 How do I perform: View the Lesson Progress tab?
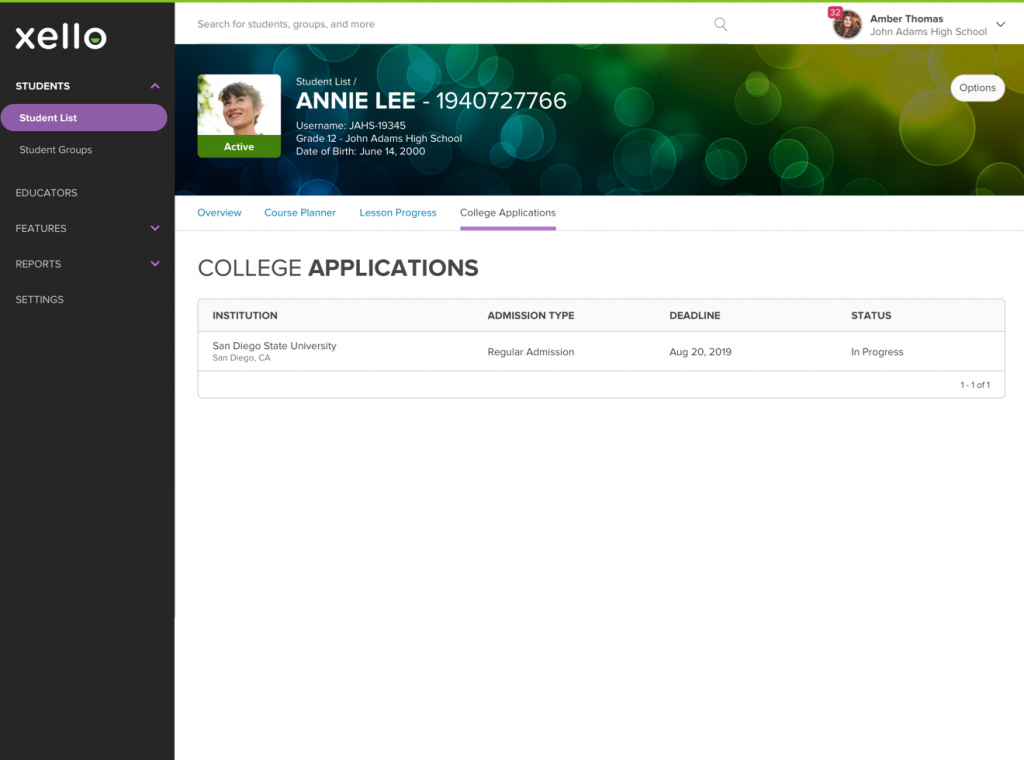(x=397, y=212)
